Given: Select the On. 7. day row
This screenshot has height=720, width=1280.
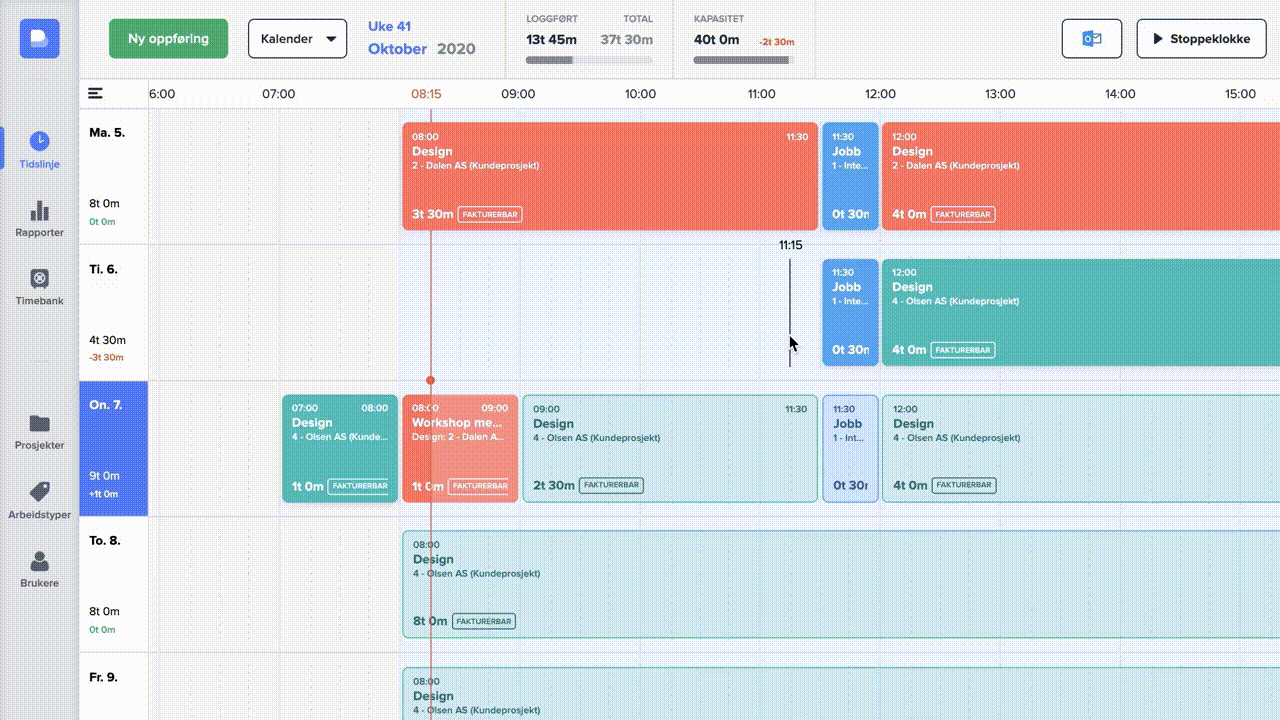Looking at the screenshot, I should pos(113,448).
